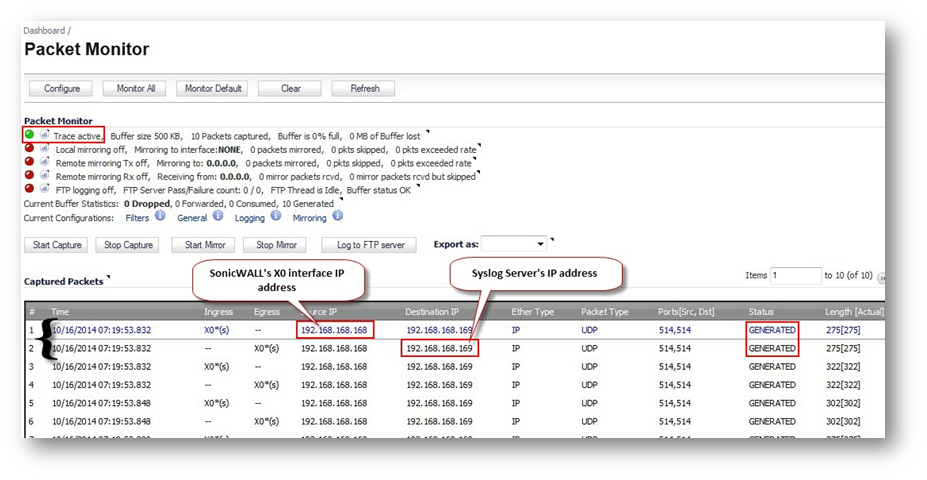927x480 pixels.
Task: Click the statistics icon beside Local mirroring off
Action: [44, 149]
